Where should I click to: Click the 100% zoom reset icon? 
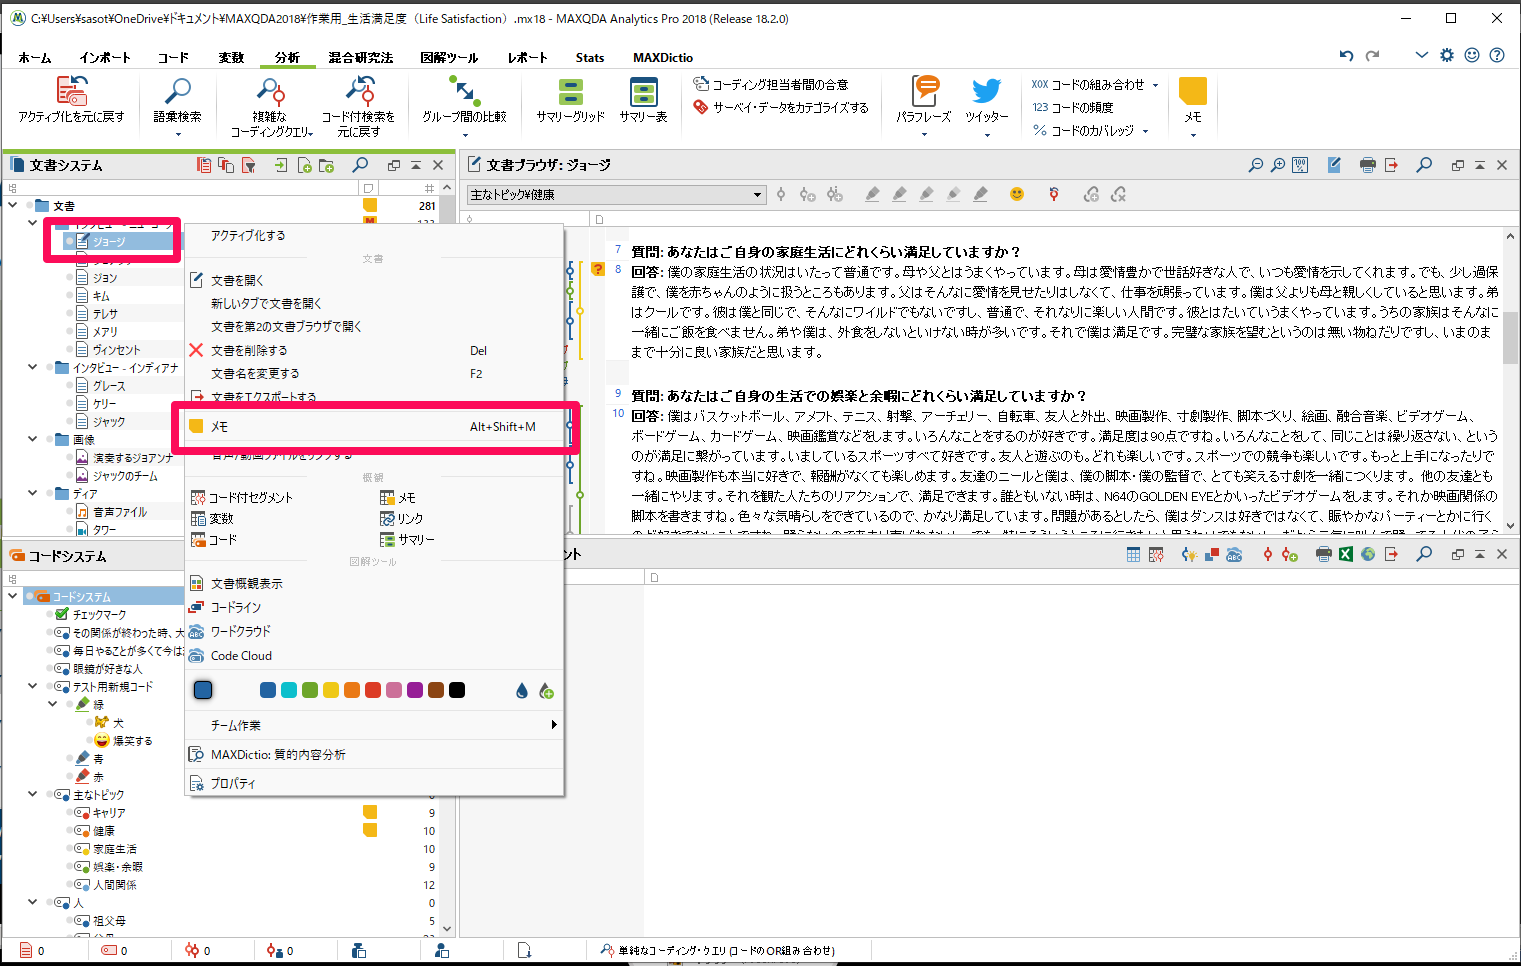click(1300, 165)
